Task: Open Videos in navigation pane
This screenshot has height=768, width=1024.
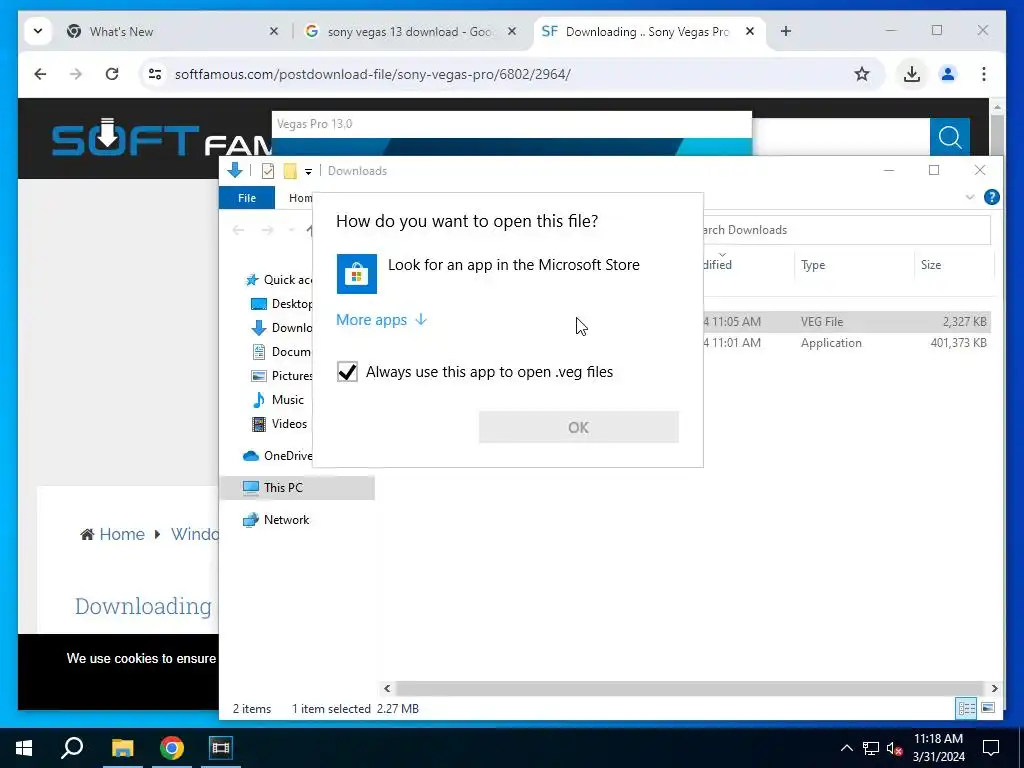Action: click(280, 424)
